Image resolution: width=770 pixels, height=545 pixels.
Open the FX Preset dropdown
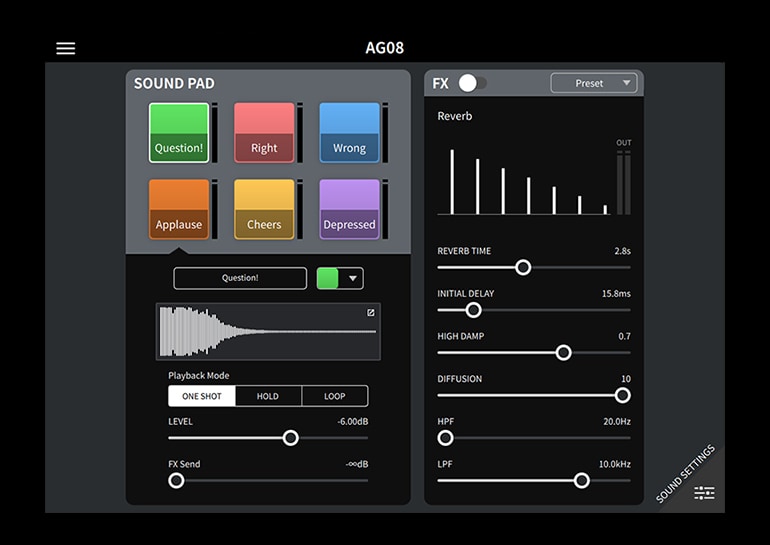[594, 83]
